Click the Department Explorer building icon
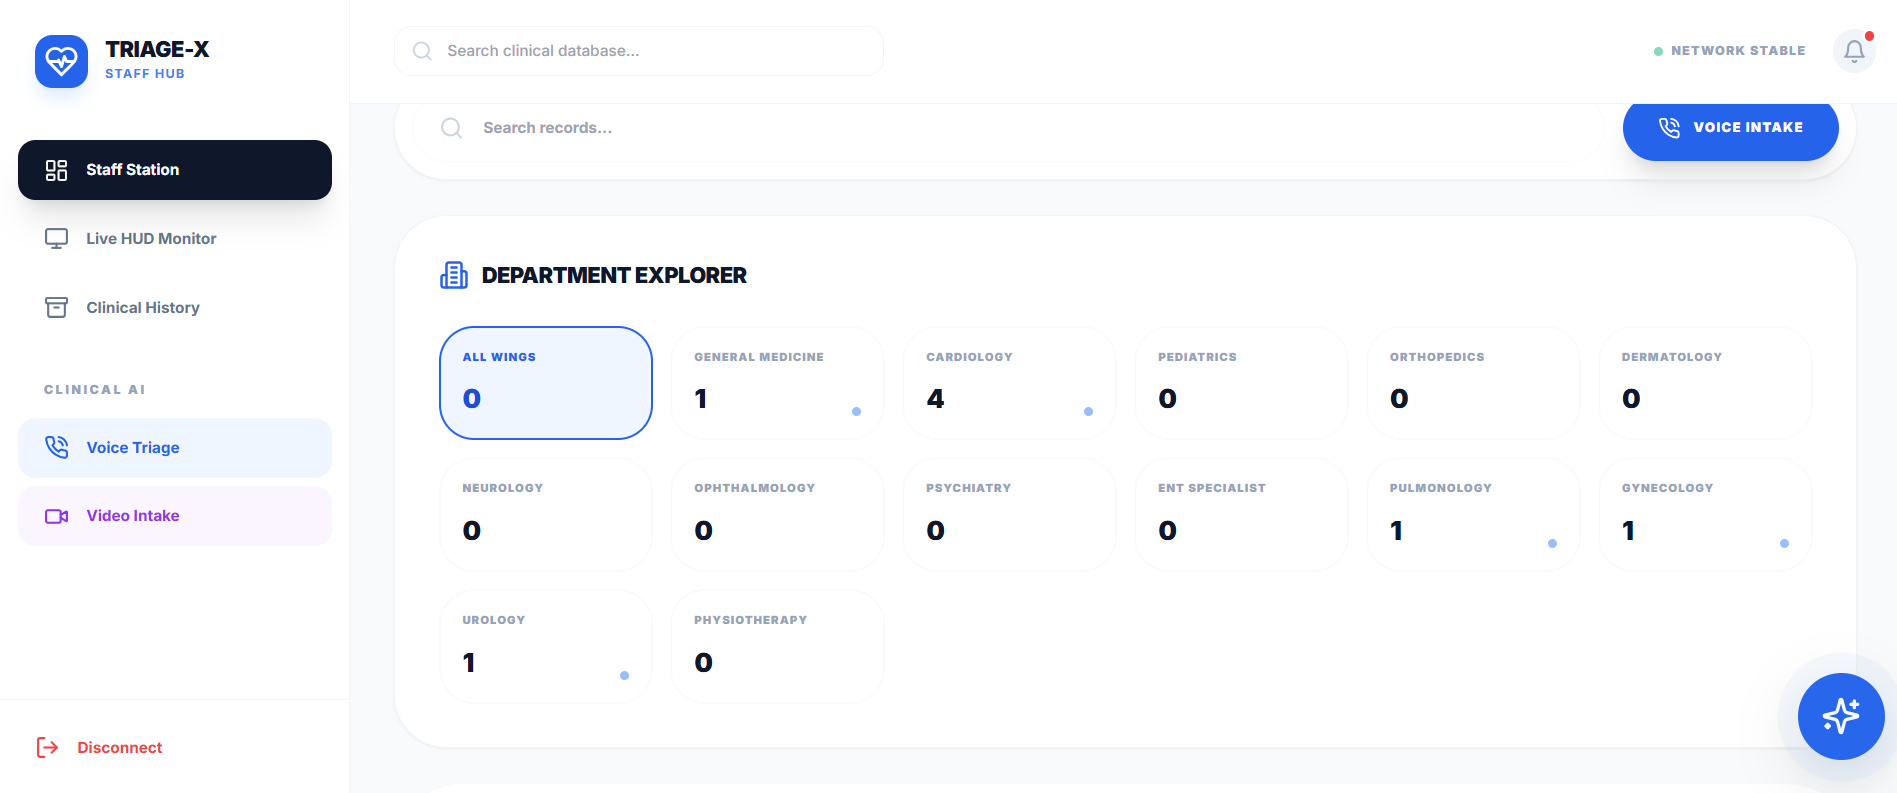 click(x=454, y=275)
